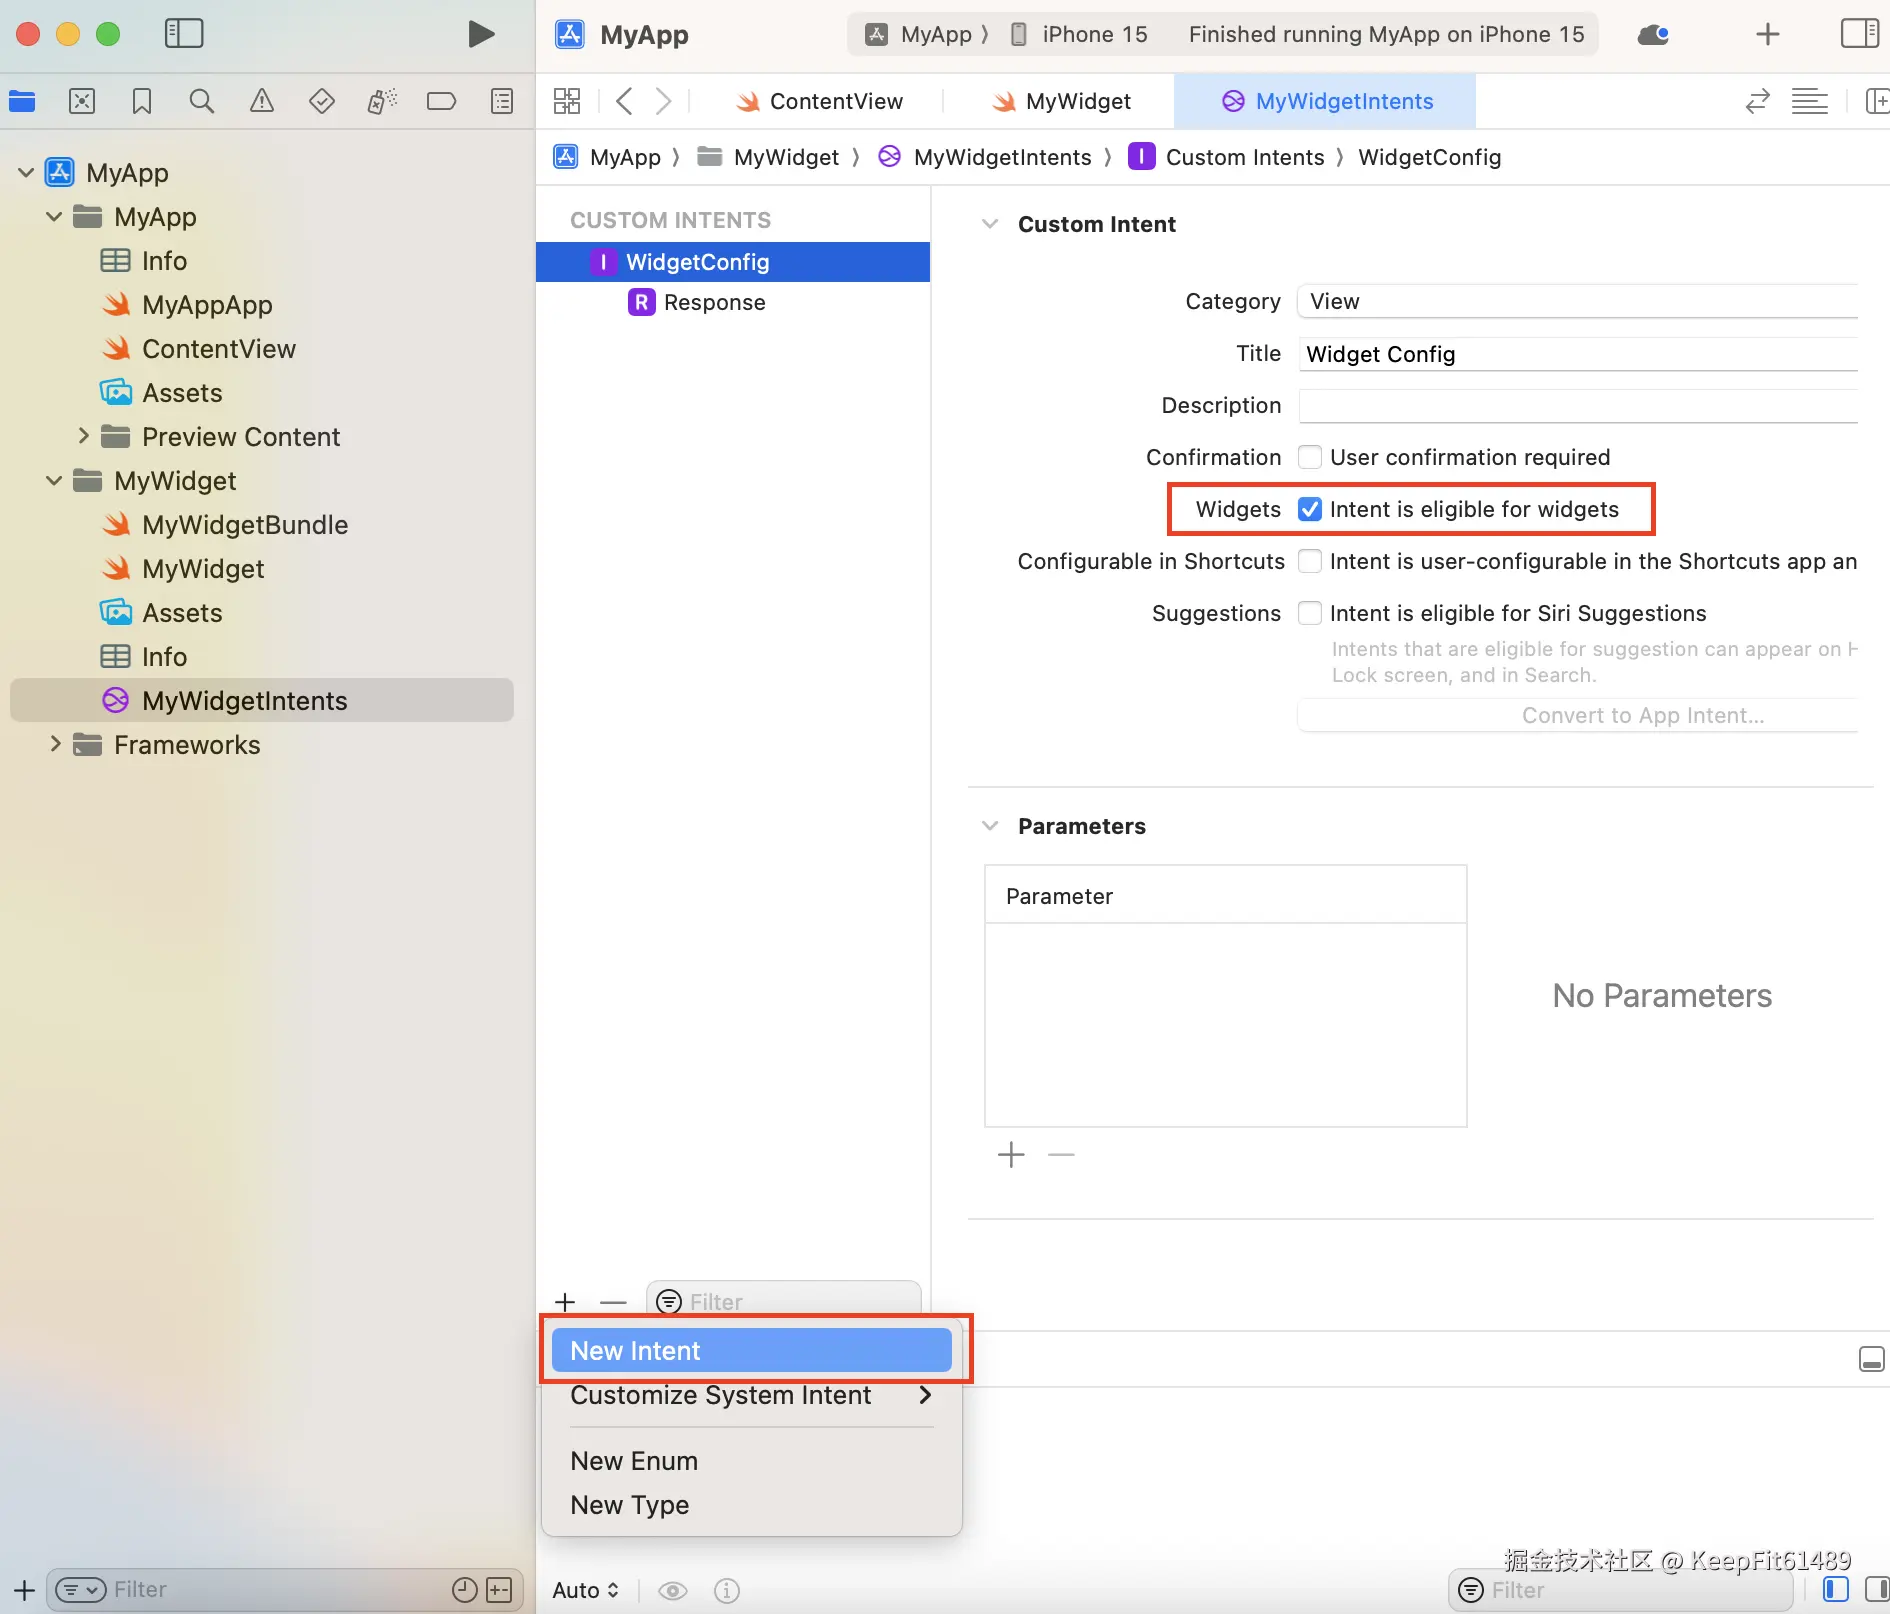Focus the intents list Filter field
The width and height of the screenshot is (1890, 1614).
click(784, 1300)
